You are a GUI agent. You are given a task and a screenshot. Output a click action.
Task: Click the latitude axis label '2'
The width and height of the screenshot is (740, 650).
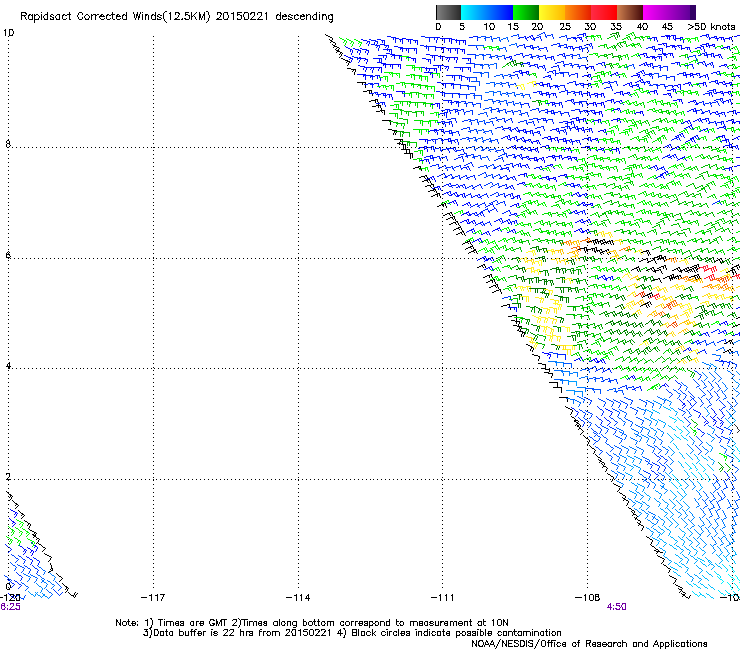[x=8, y=477]
